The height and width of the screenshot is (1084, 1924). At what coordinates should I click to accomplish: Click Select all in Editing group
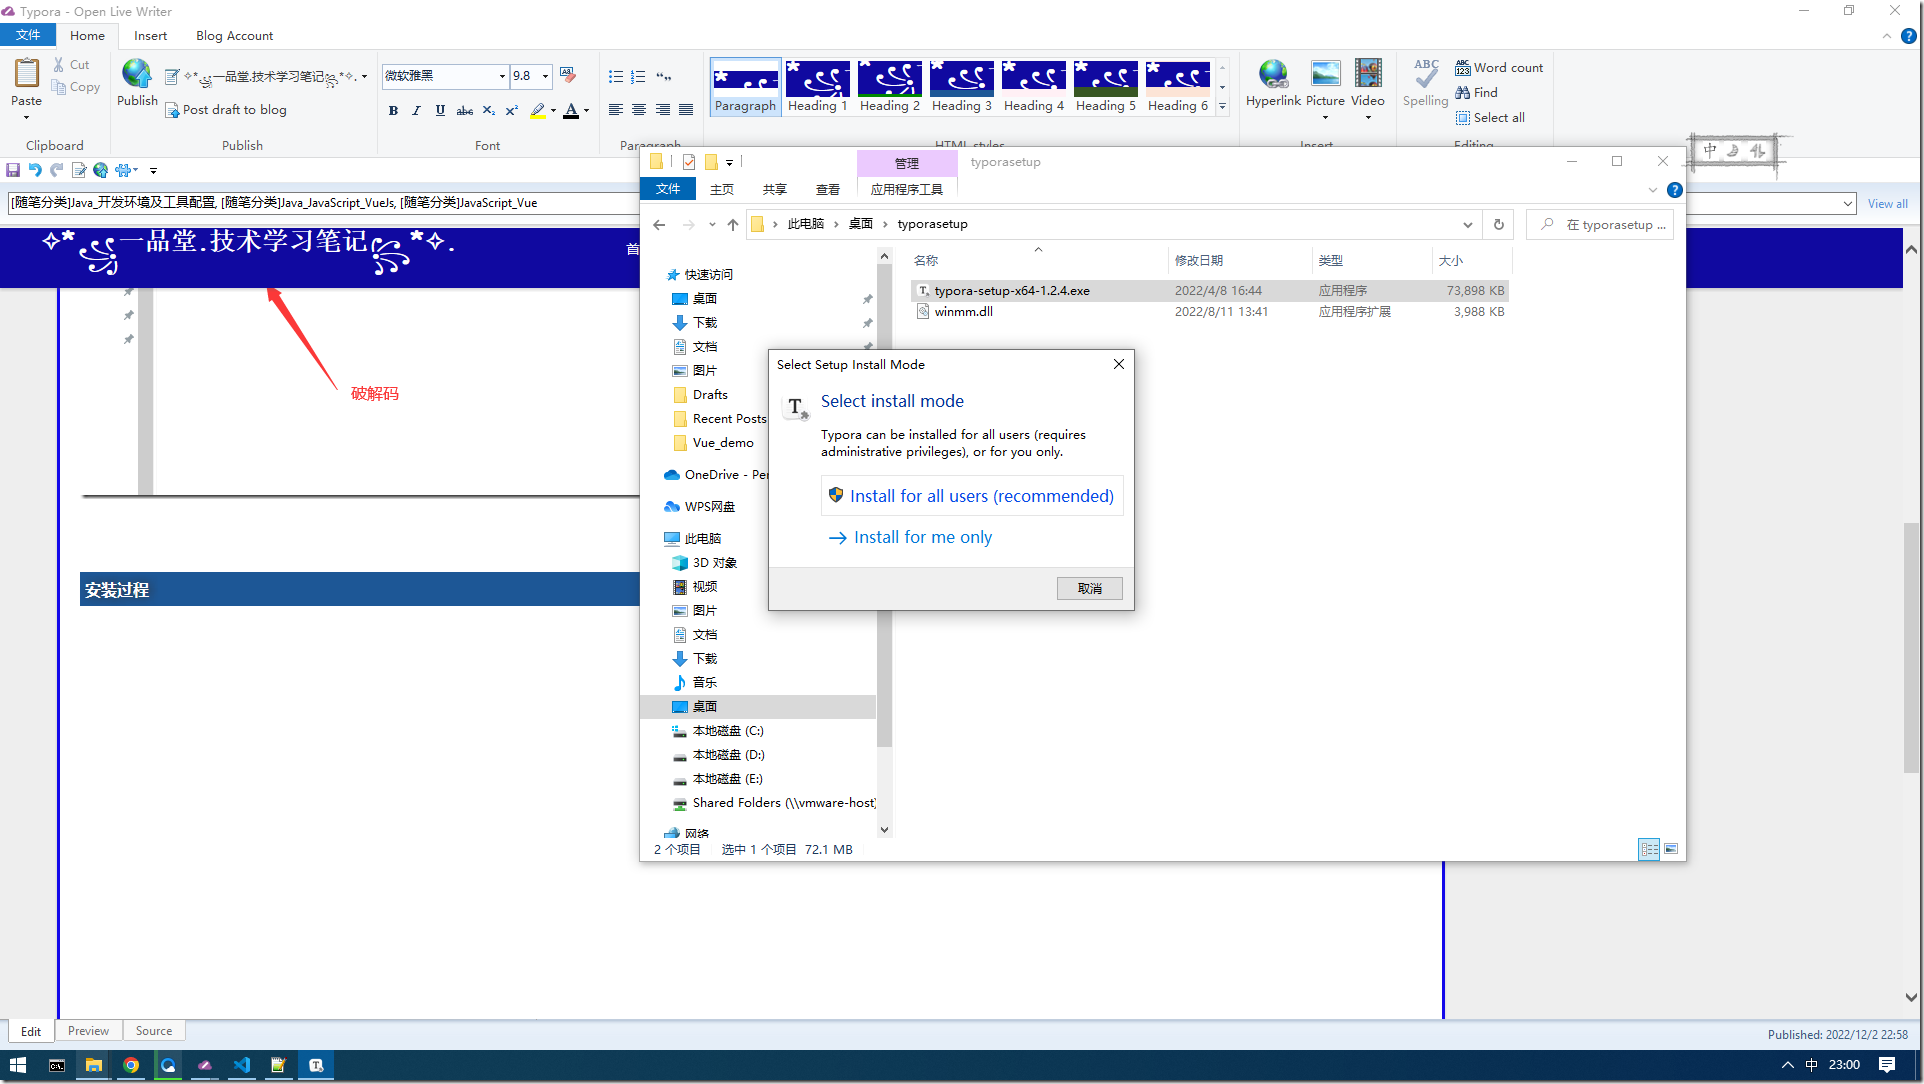coord(1490,118)
